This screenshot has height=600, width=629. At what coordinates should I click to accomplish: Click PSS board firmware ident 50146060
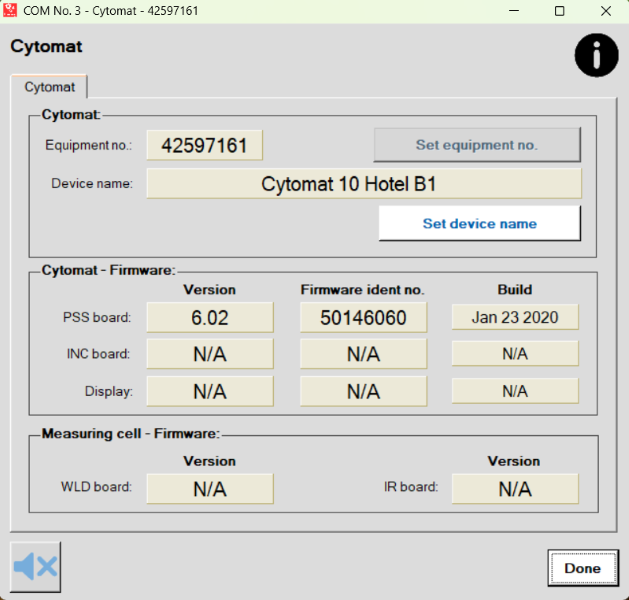363,318
